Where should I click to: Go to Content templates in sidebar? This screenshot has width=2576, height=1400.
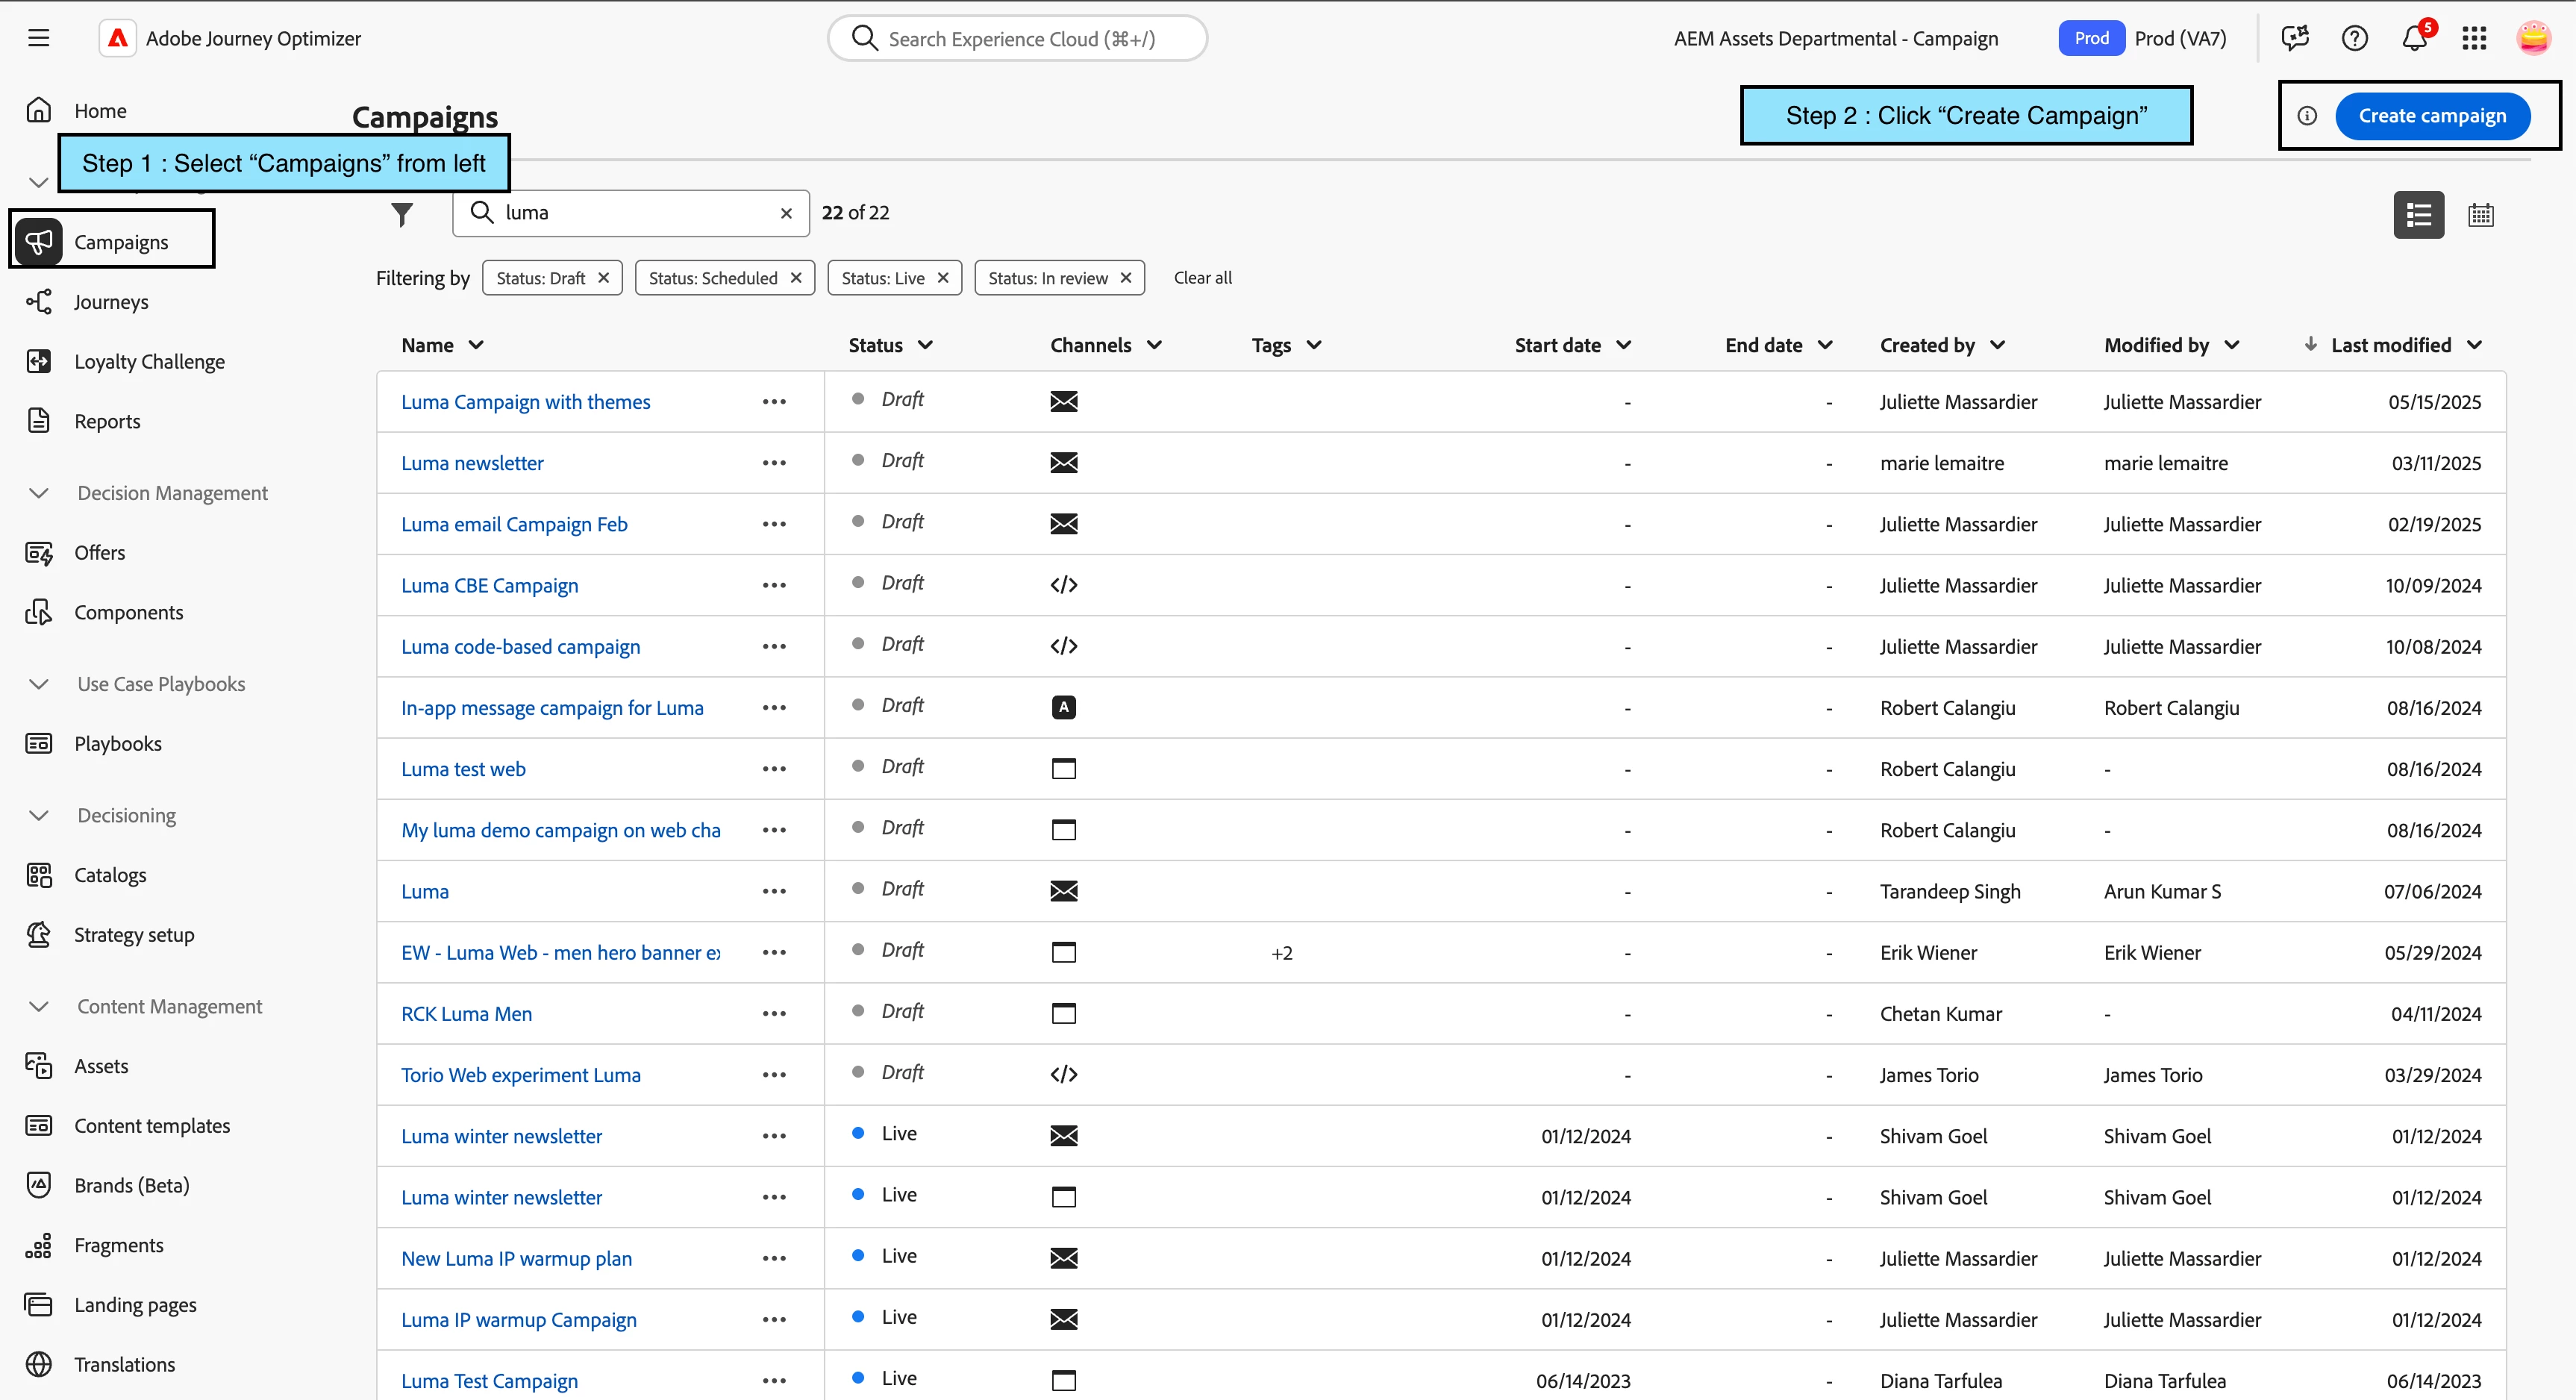point(152,1126)
